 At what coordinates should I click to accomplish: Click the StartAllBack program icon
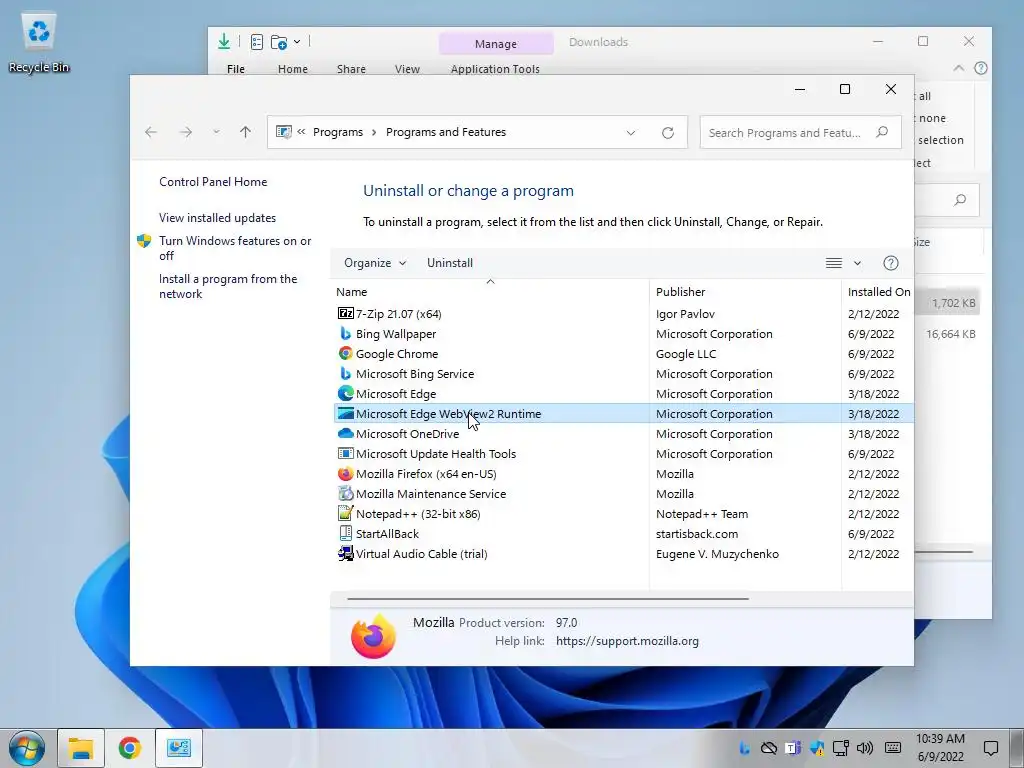(345, 534)
